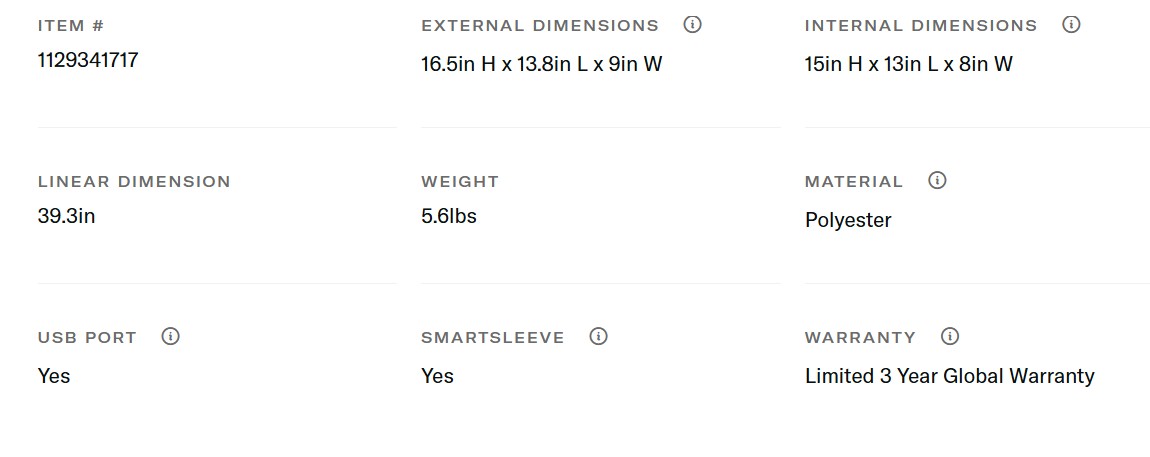This screenshot has height=457, width=1150.
Task: Open the External Dimensions info icon
Action: [692, 25]
